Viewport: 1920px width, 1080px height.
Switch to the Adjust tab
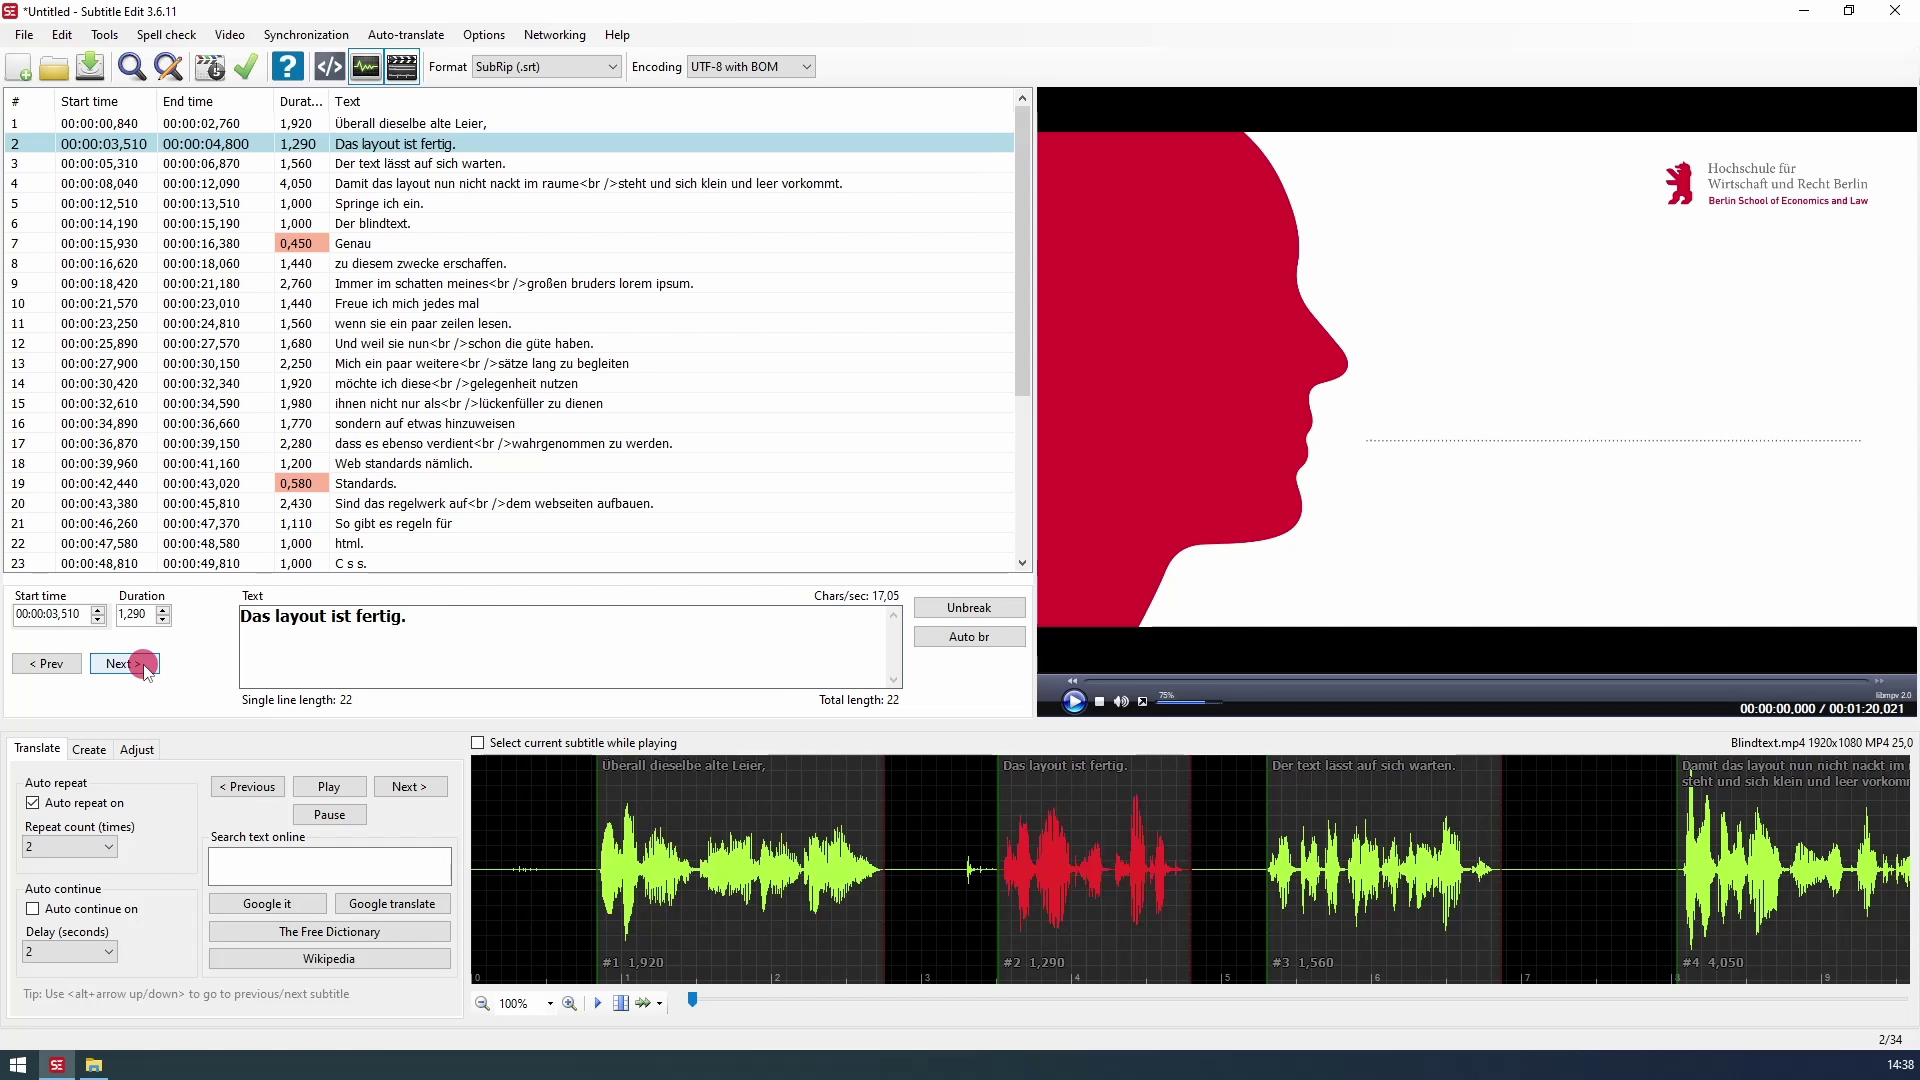point(137,750)
